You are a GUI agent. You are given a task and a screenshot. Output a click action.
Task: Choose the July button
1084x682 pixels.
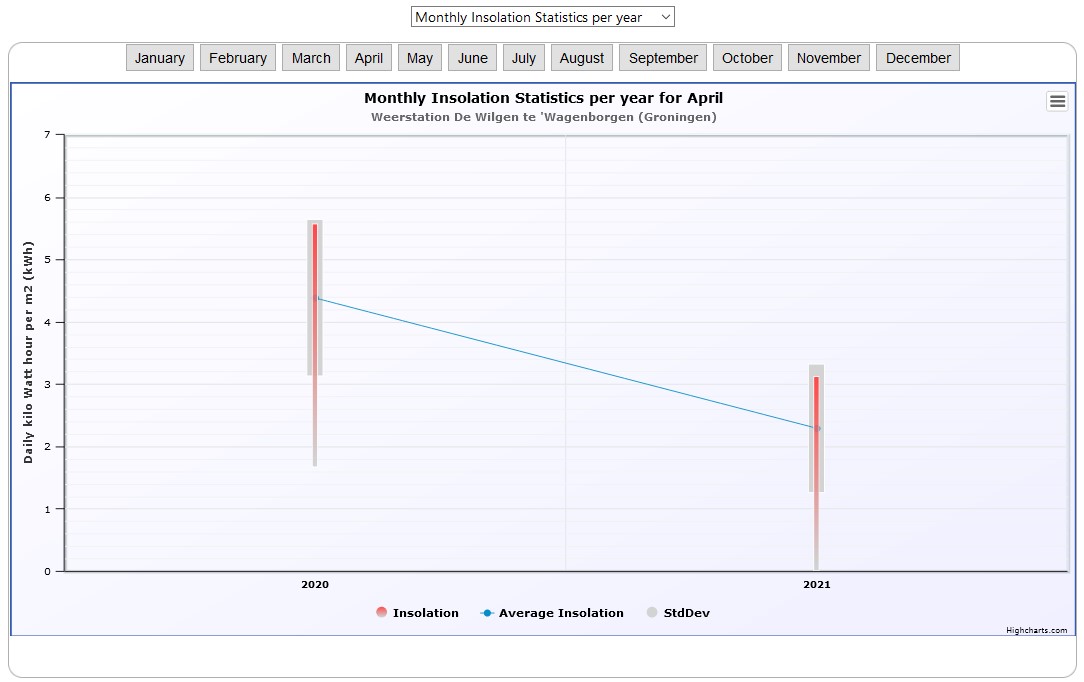click(524, 58)
